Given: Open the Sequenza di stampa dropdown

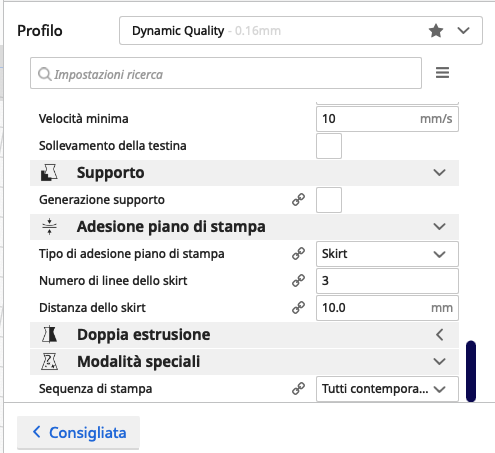Looking at the screenshot, I should (387, 389).
